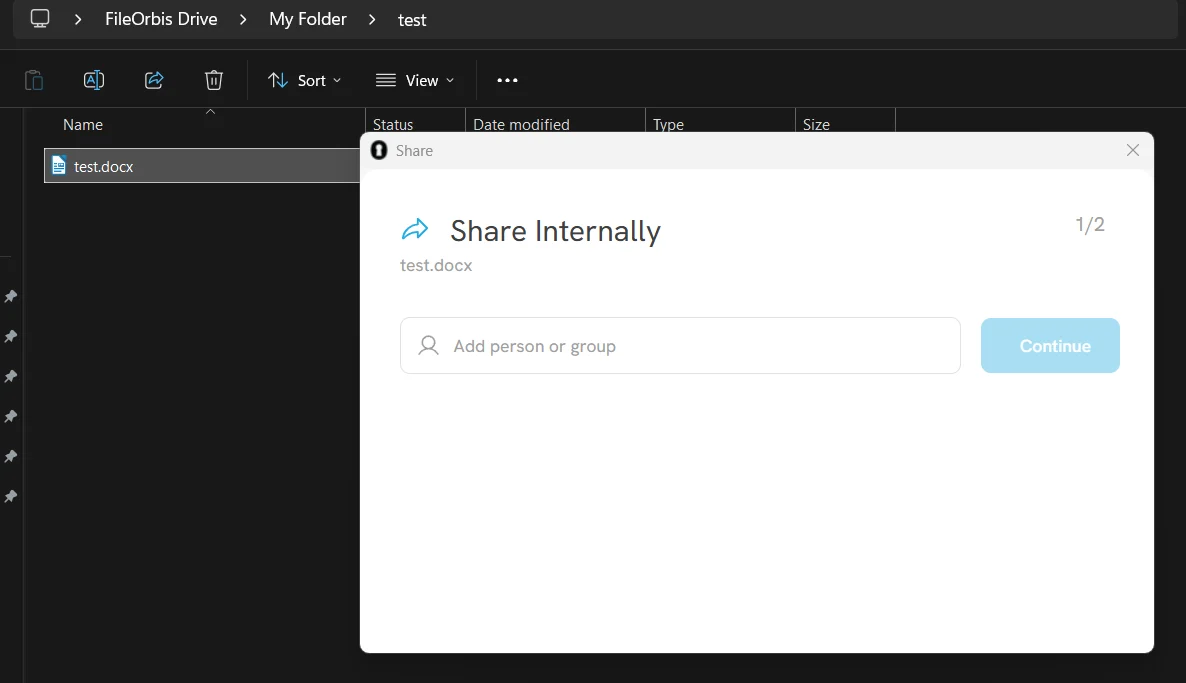Expand the View dropdown menu
The height and width of the screenshot is (683, 1186).
click(415, 80)
